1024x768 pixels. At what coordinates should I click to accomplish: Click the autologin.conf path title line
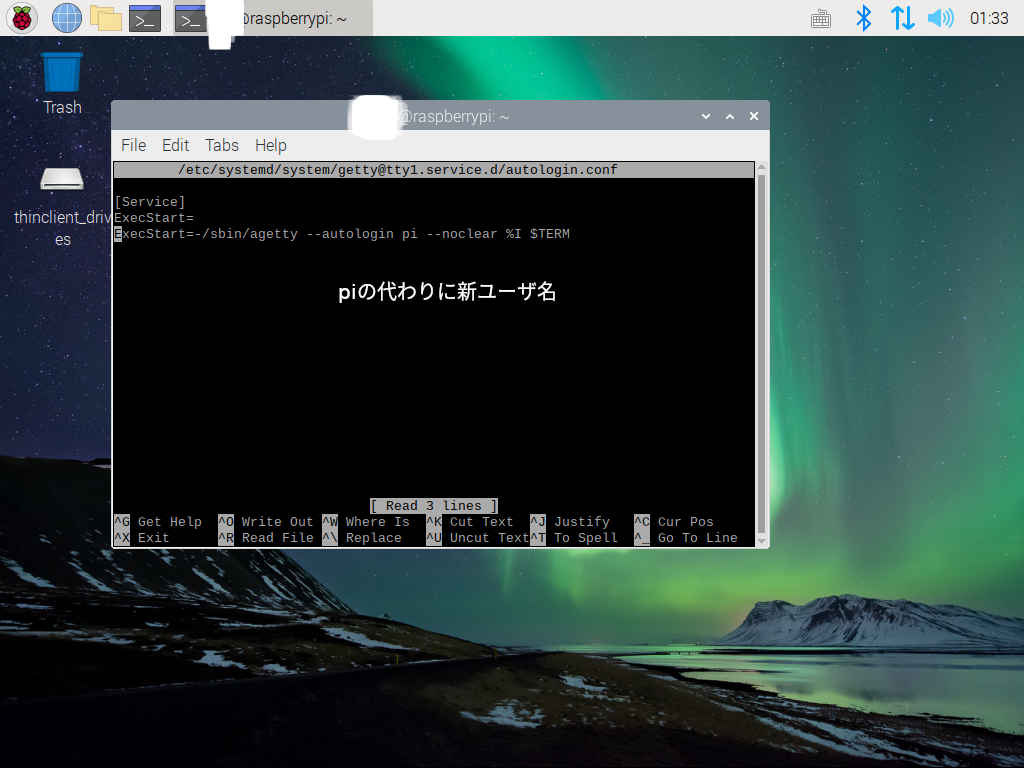click(x=398, y=170)
